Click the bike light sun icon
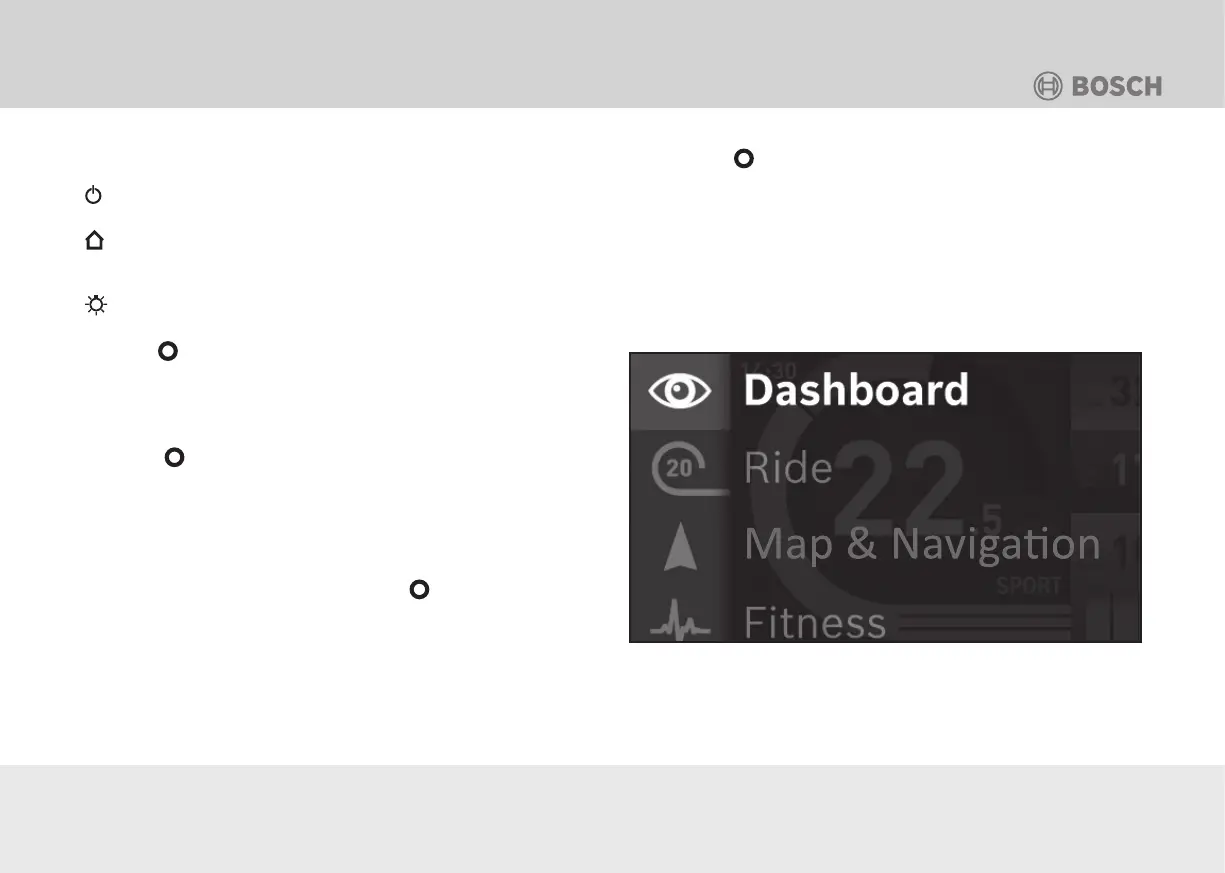The width and height of the screenshot is (1225, 873). click(x=95, y=304)
